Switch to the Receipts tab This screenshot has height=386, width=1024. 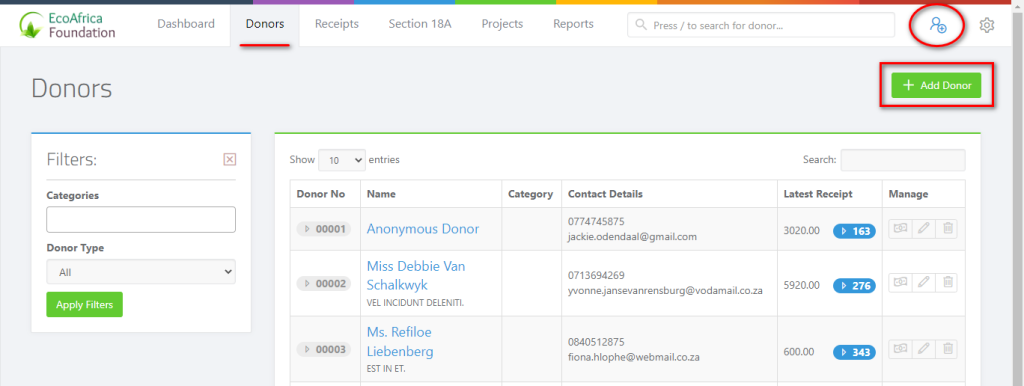point(337,24)
